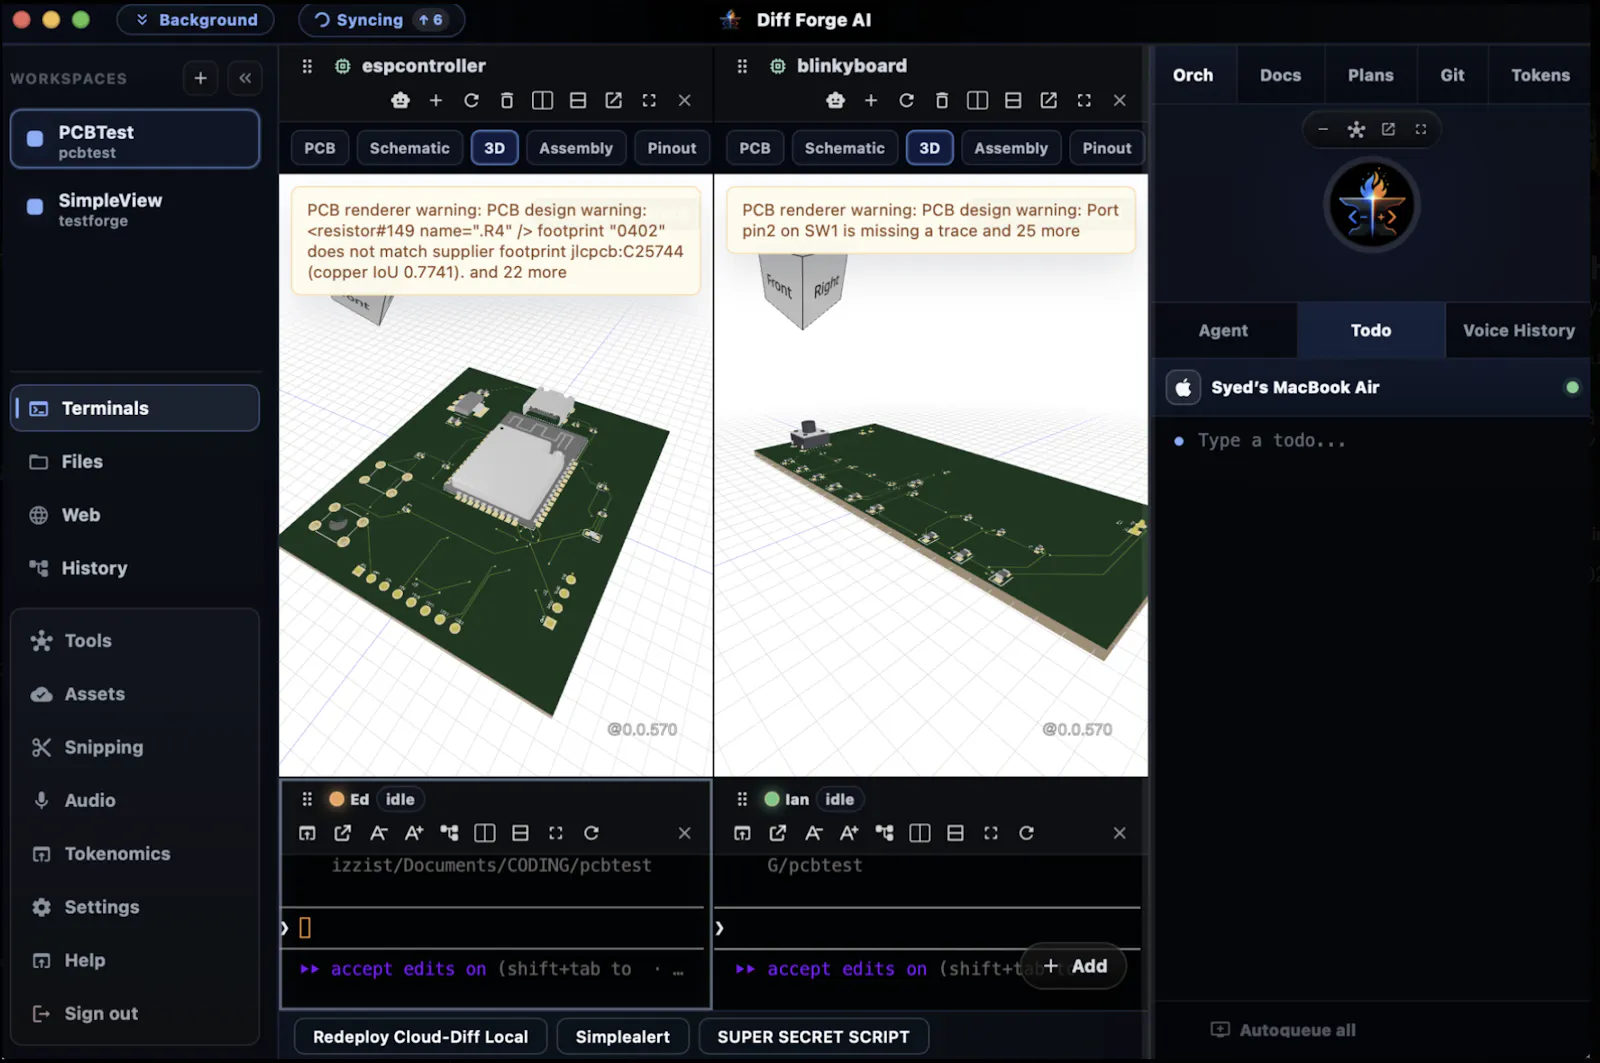
Task: Open the Docs tab
Action: (1280, 75)
